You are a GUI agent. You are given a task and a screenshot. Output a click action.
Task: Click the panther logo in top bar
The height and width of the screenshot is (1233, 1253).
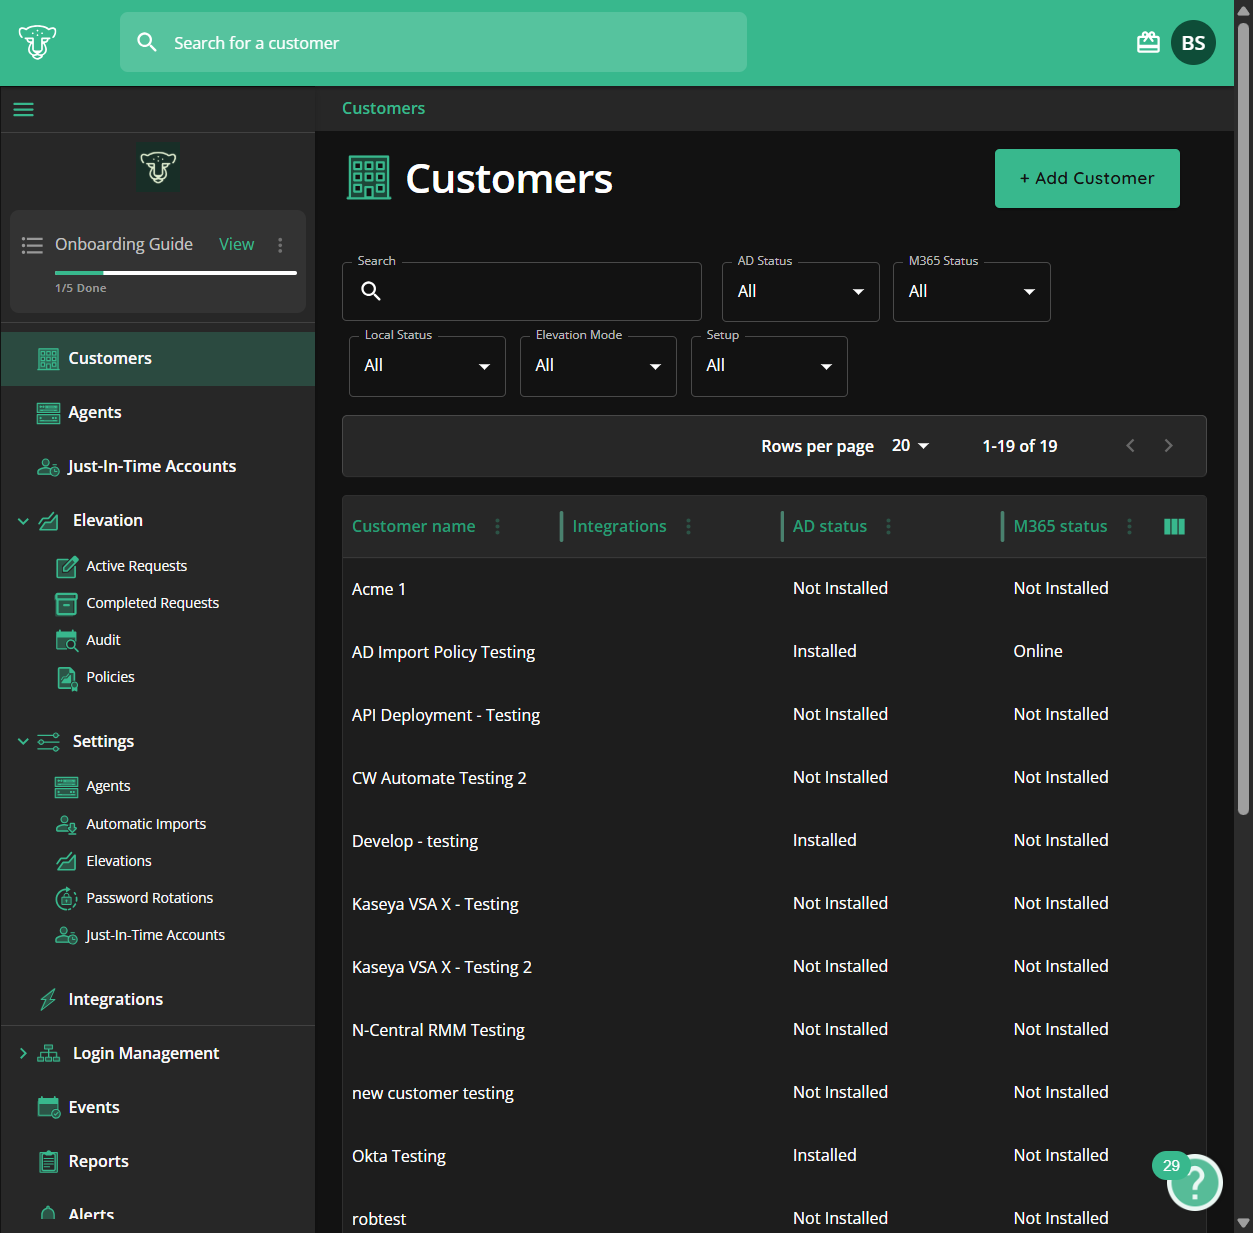(37, 42)
